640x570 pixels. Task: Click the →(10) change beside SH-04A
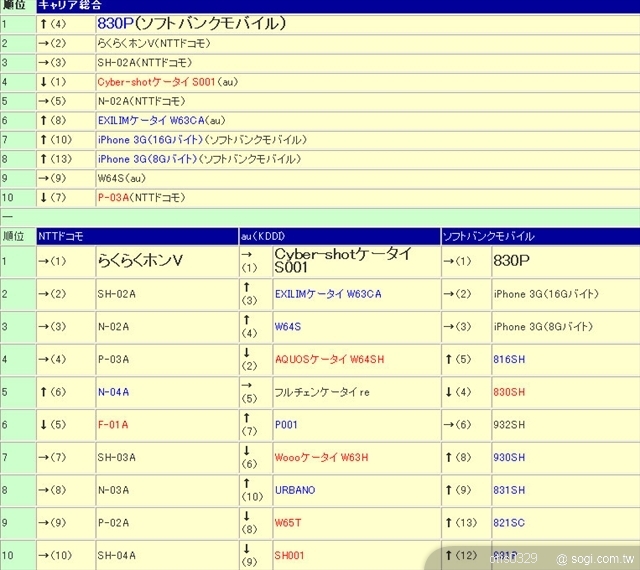click(55, 555)
